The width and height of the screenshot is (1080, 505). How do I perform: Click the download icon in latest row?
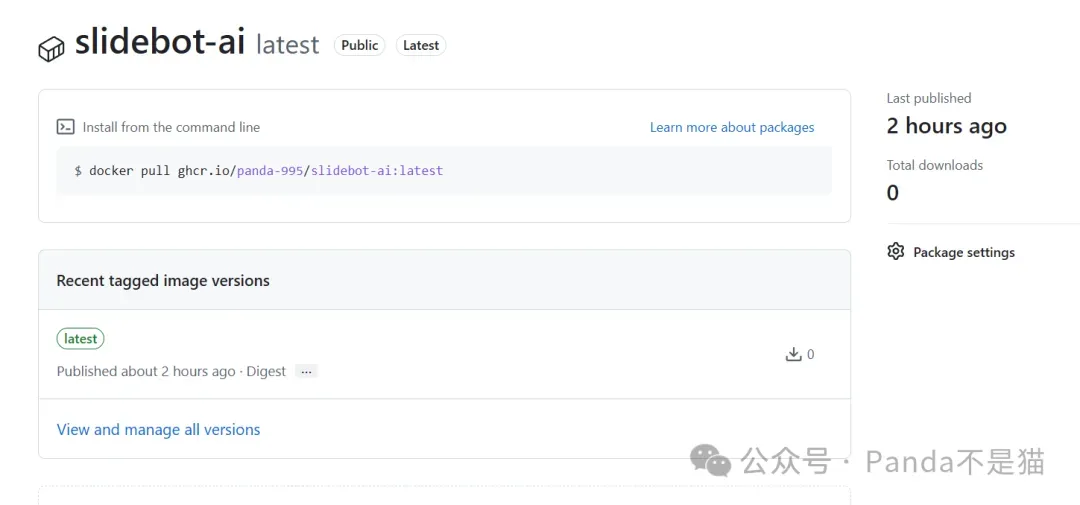coord(794,354)
